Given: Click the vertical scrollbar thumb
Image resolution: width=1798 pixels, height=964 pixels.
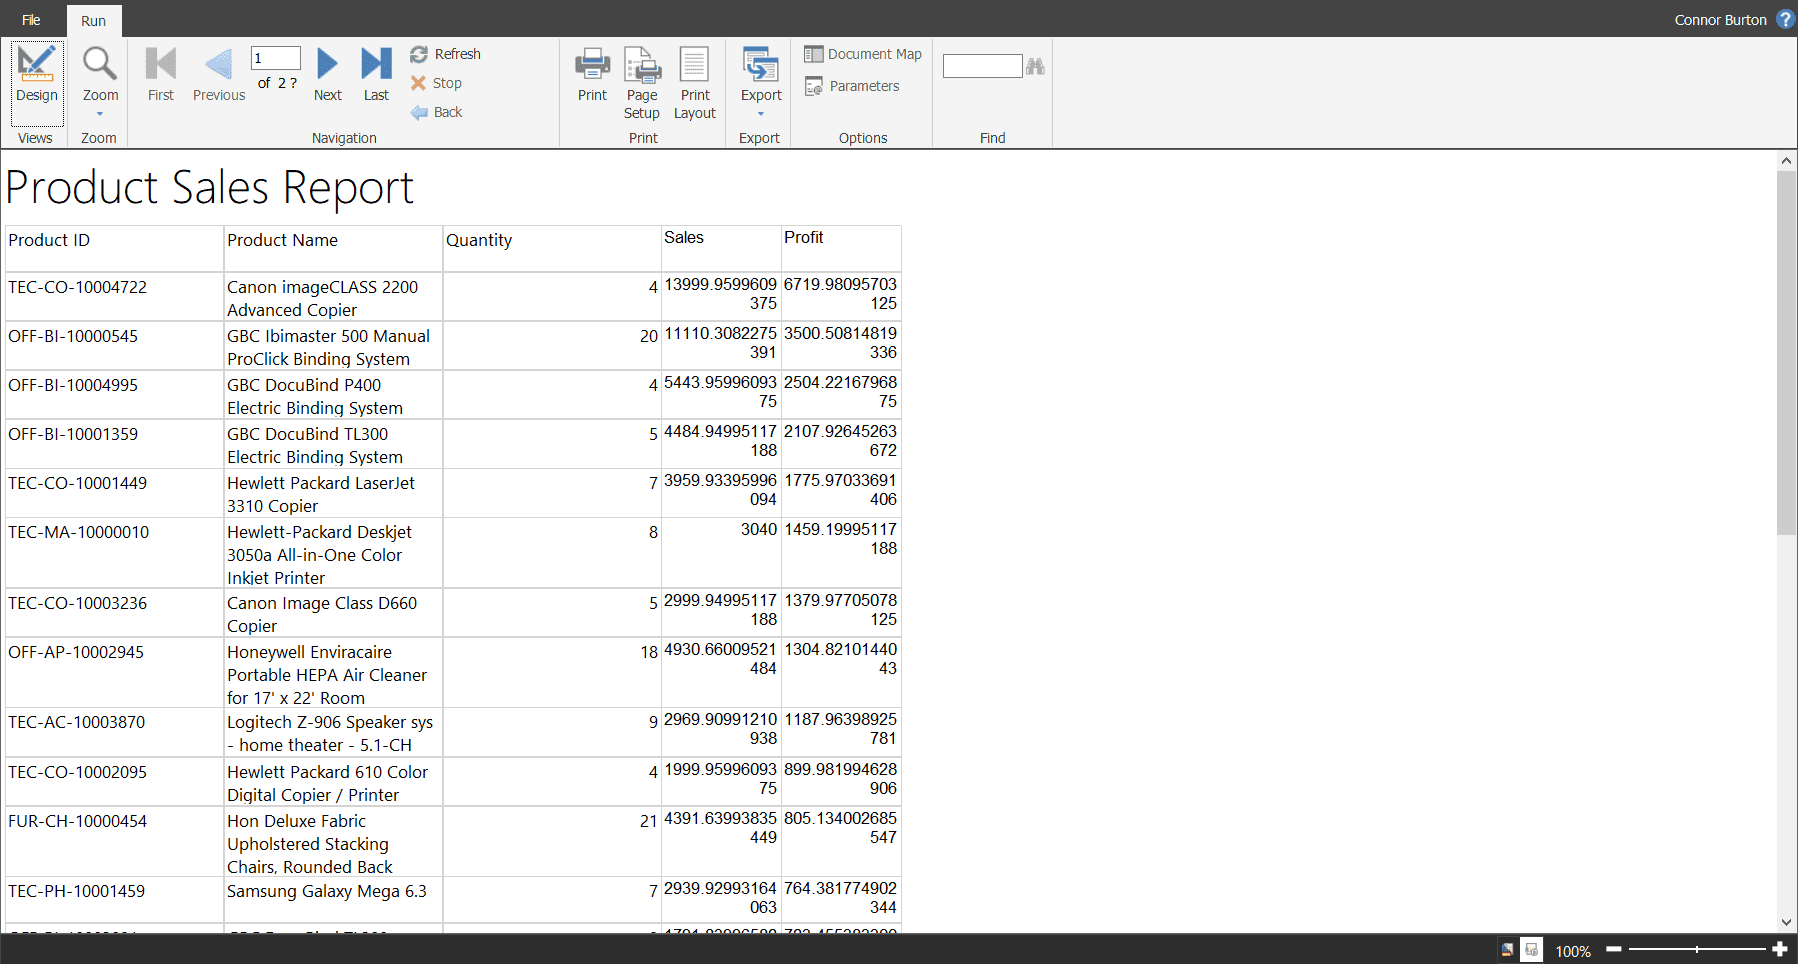Looking at the screenshot, I should pos(1786,353).
